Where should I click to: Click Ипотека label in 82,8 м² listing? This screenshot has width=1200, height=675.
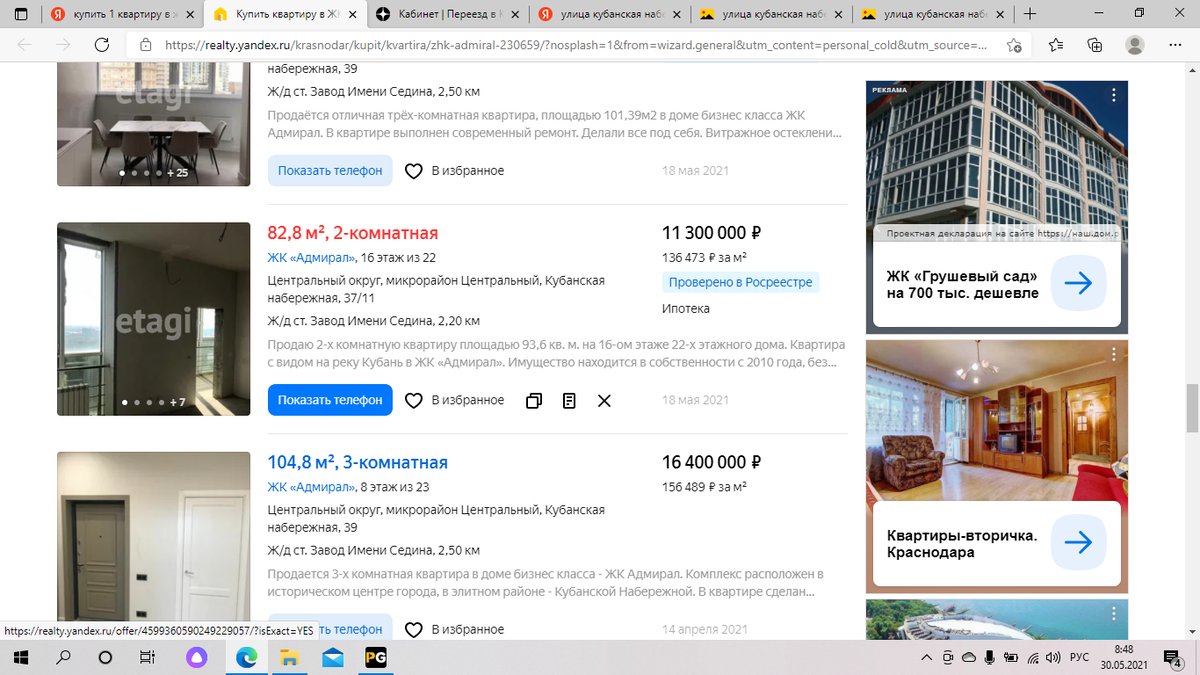coord(686,308)
